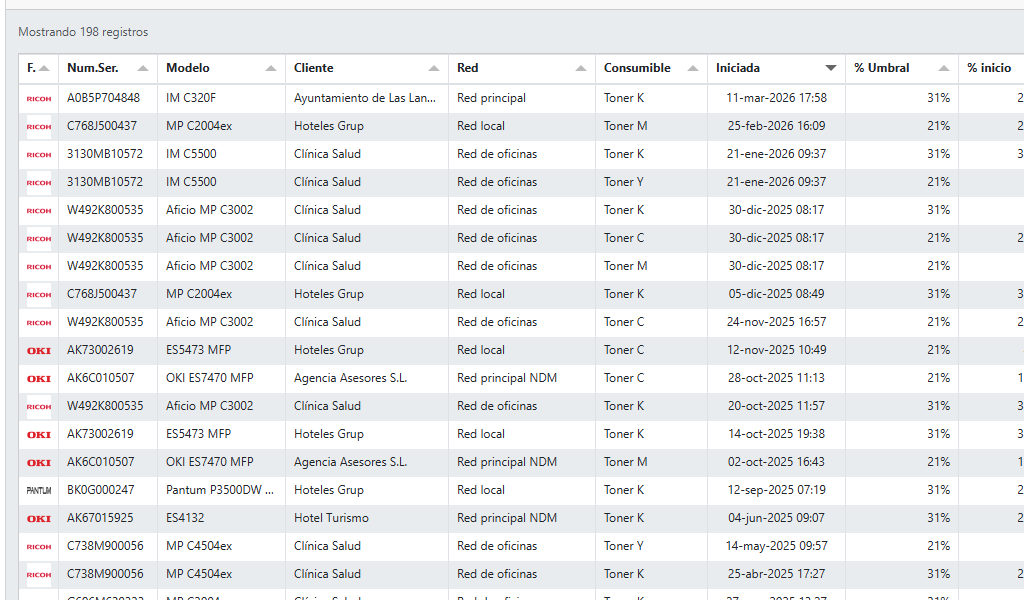Click the % Umbral column sort arrow
Image resolution: width=1024 pixels, height=600 pixels.
[944, 68]
